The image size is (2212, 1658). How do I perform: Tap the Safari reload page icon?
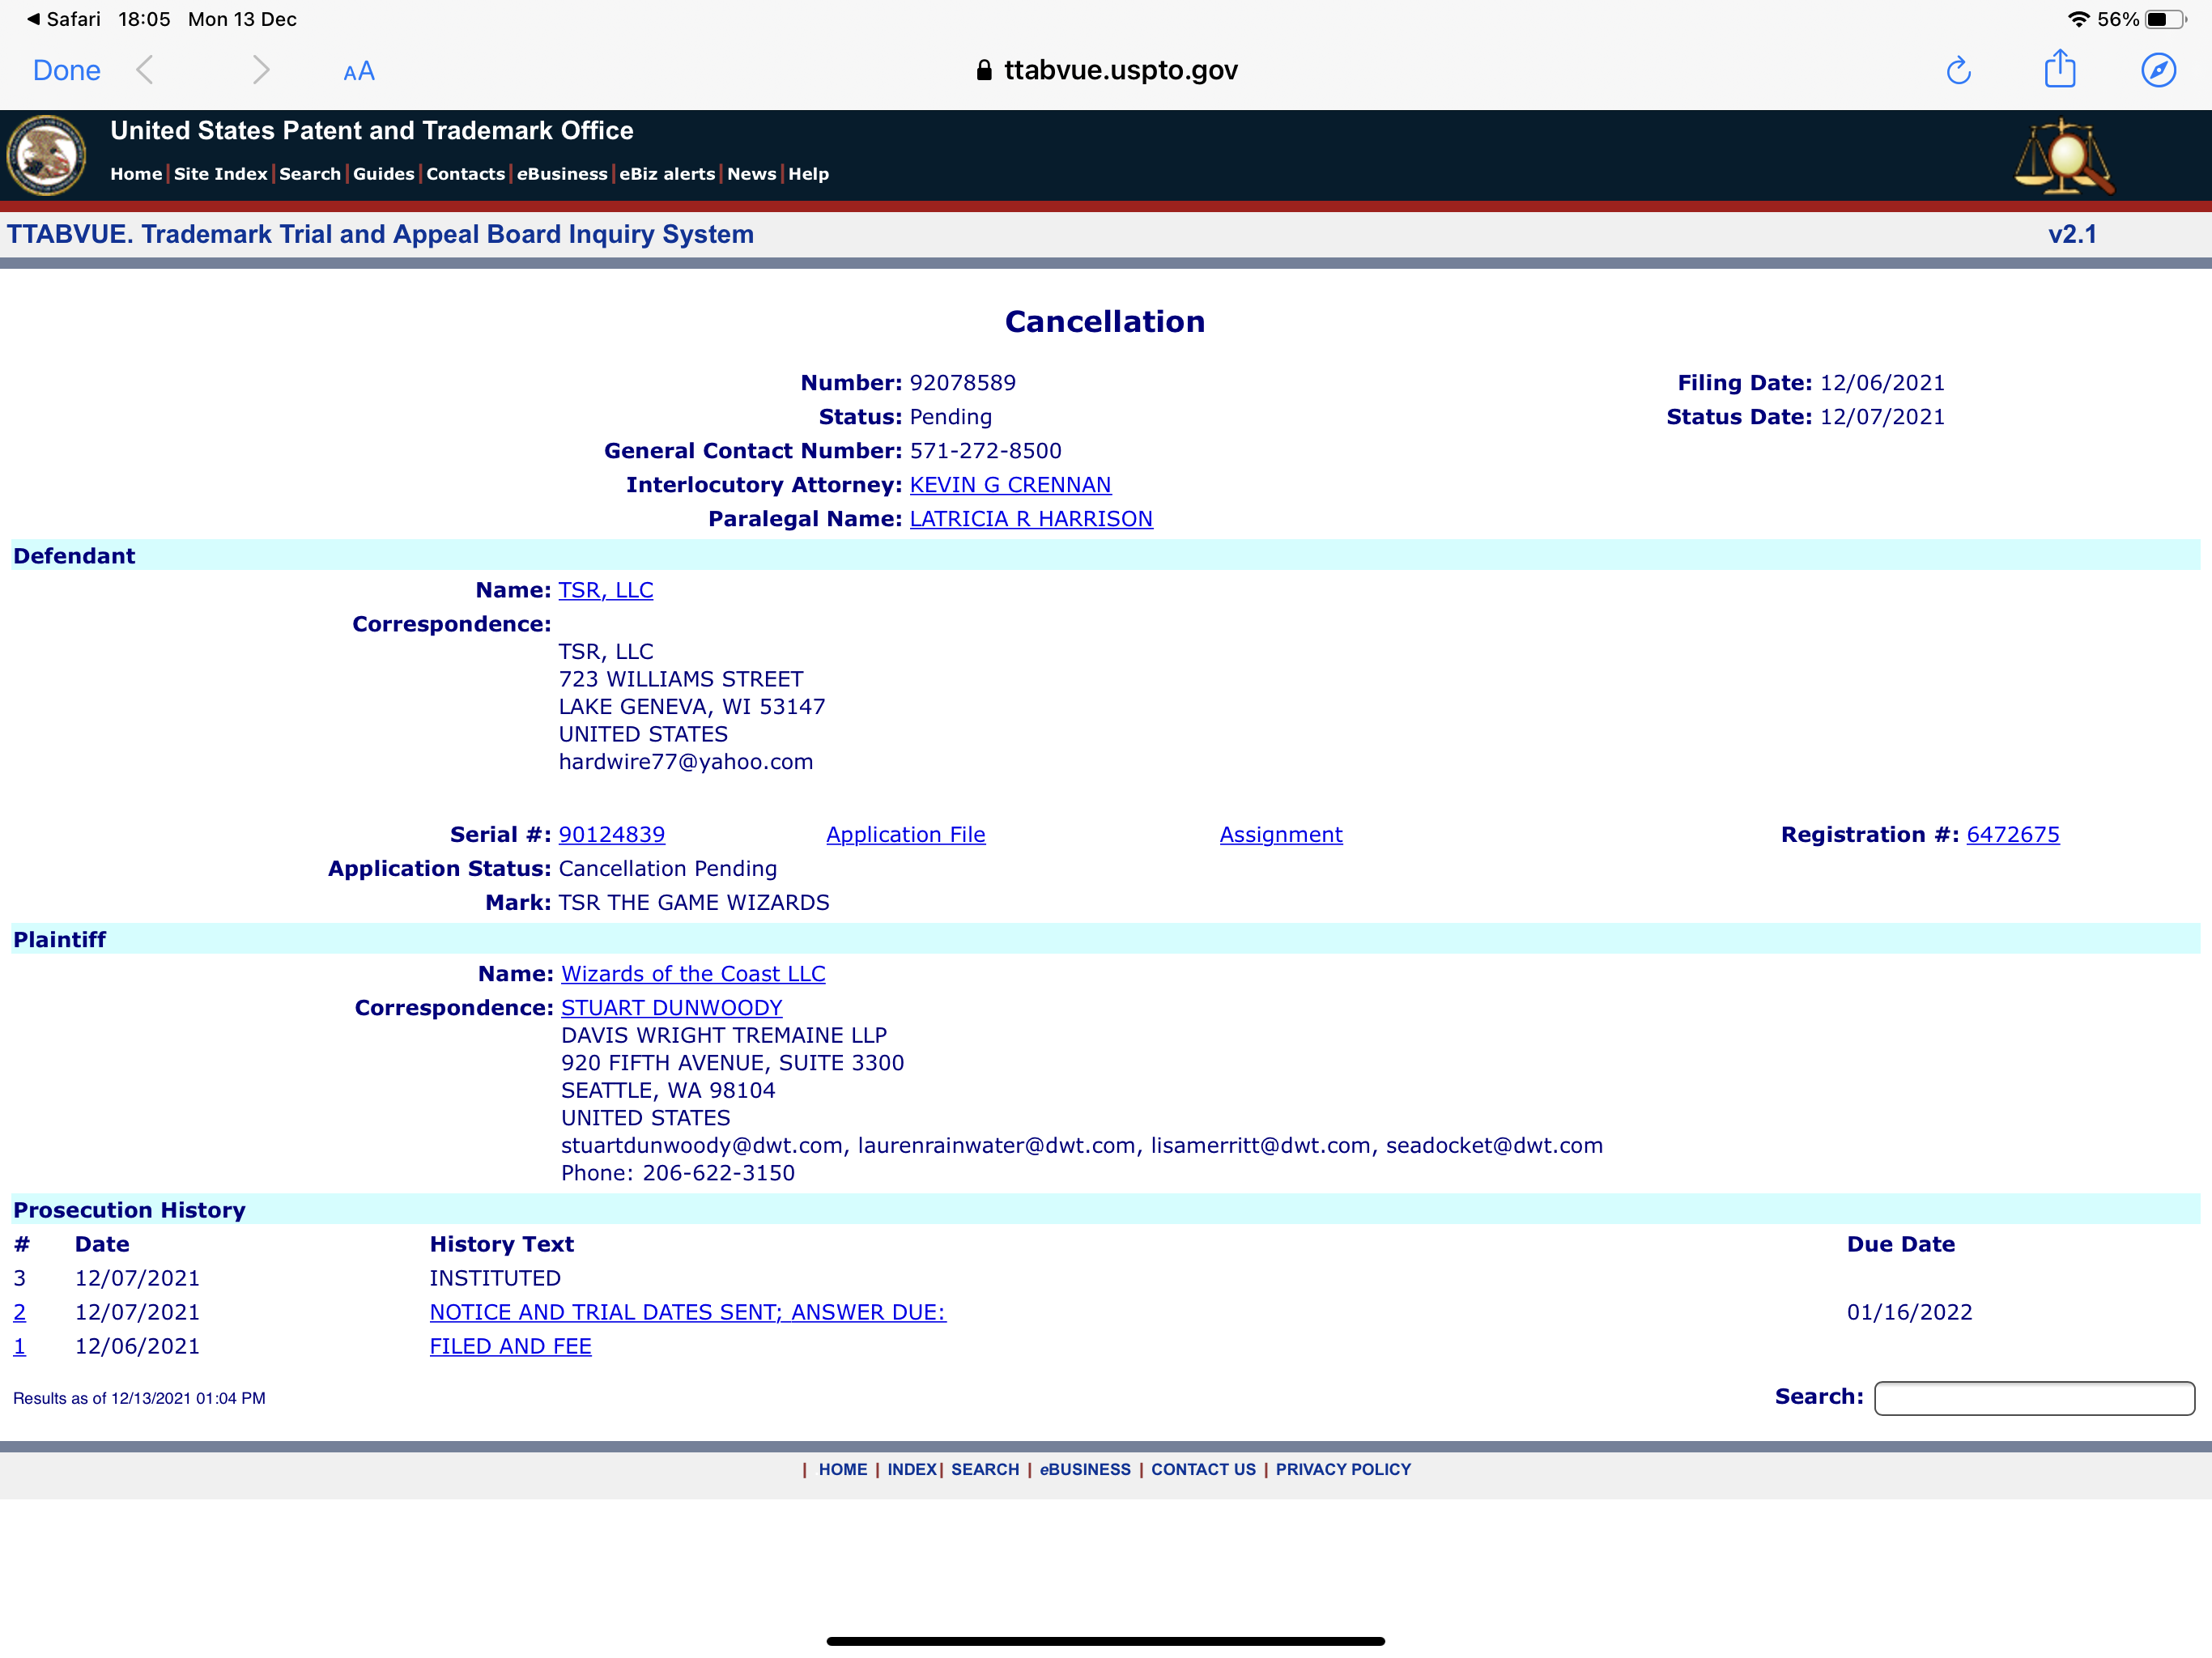click(1958, 70)
